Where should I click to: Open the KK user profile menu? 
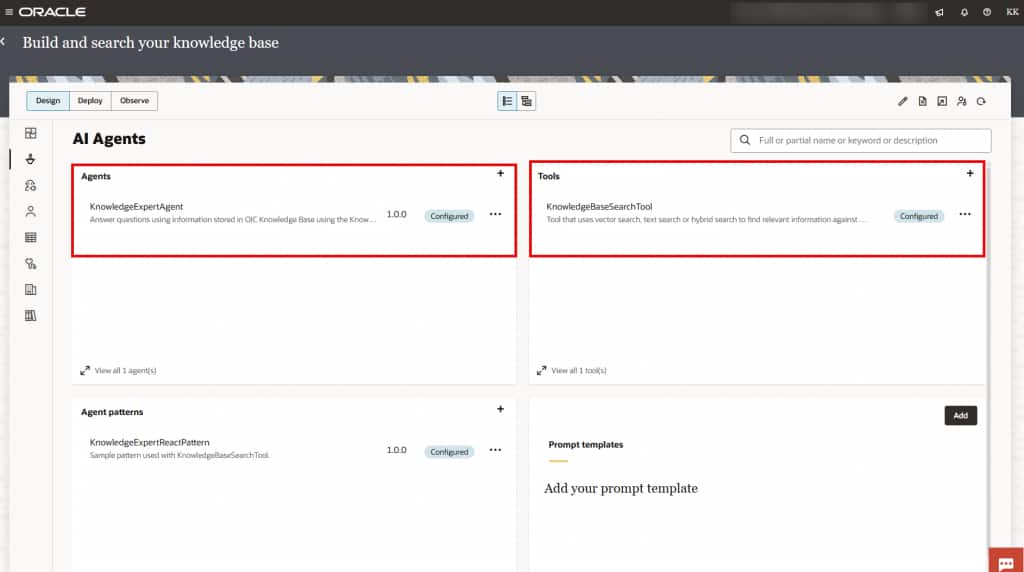point(1012,12)
